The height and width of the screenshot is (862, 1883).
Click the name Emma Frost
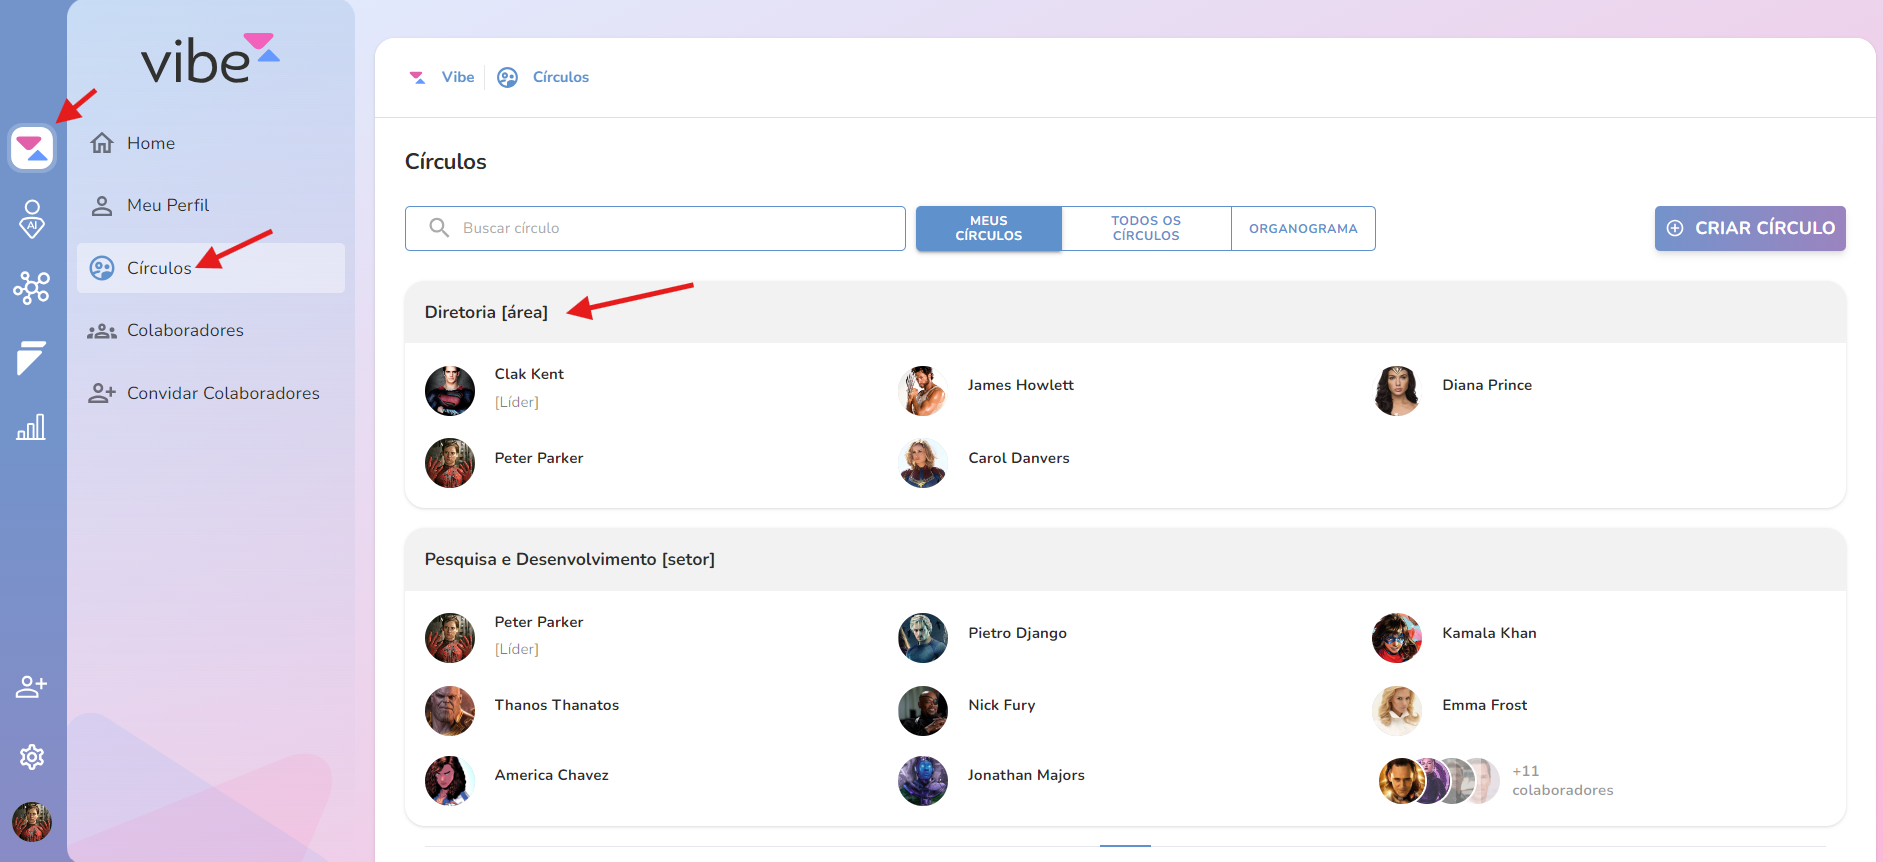point(1485,705)
